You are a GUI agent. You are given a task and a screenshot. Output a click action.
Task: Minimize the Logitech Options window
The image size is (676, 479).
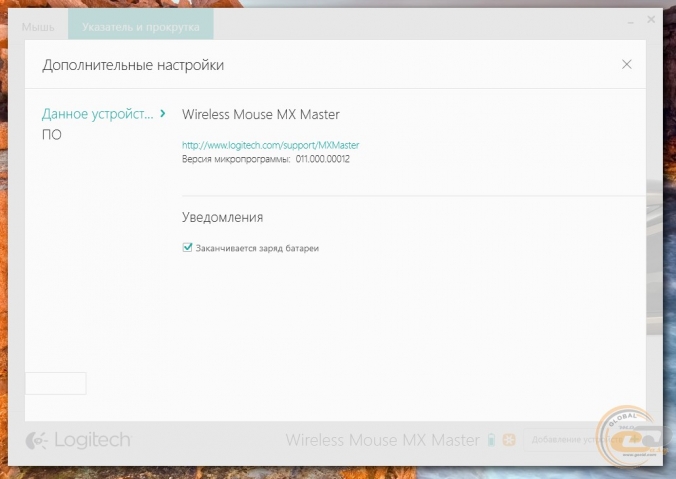coord(630,22)
